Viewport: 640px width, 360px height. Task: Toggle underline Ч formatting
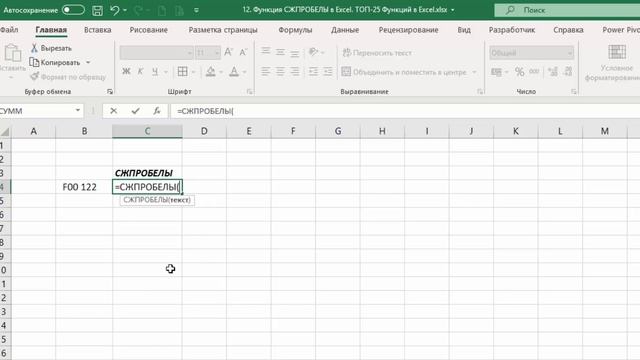coord(155,71)
